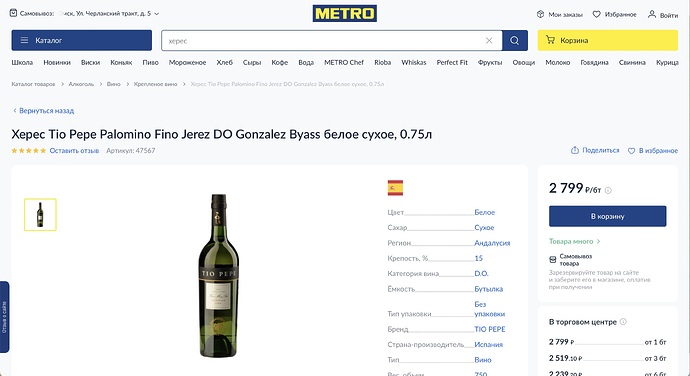
Task: Click the В корзину button
Action: coord(607,216)
